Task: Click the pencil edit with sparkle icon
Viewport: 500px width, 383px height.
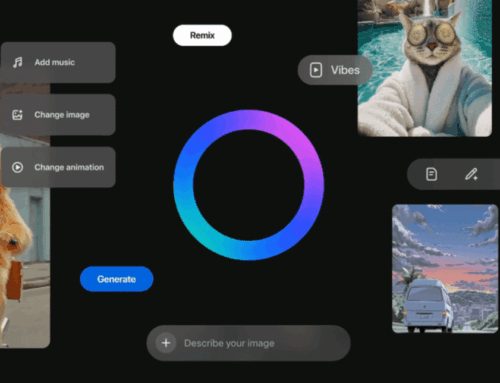Action: (471, 174)
